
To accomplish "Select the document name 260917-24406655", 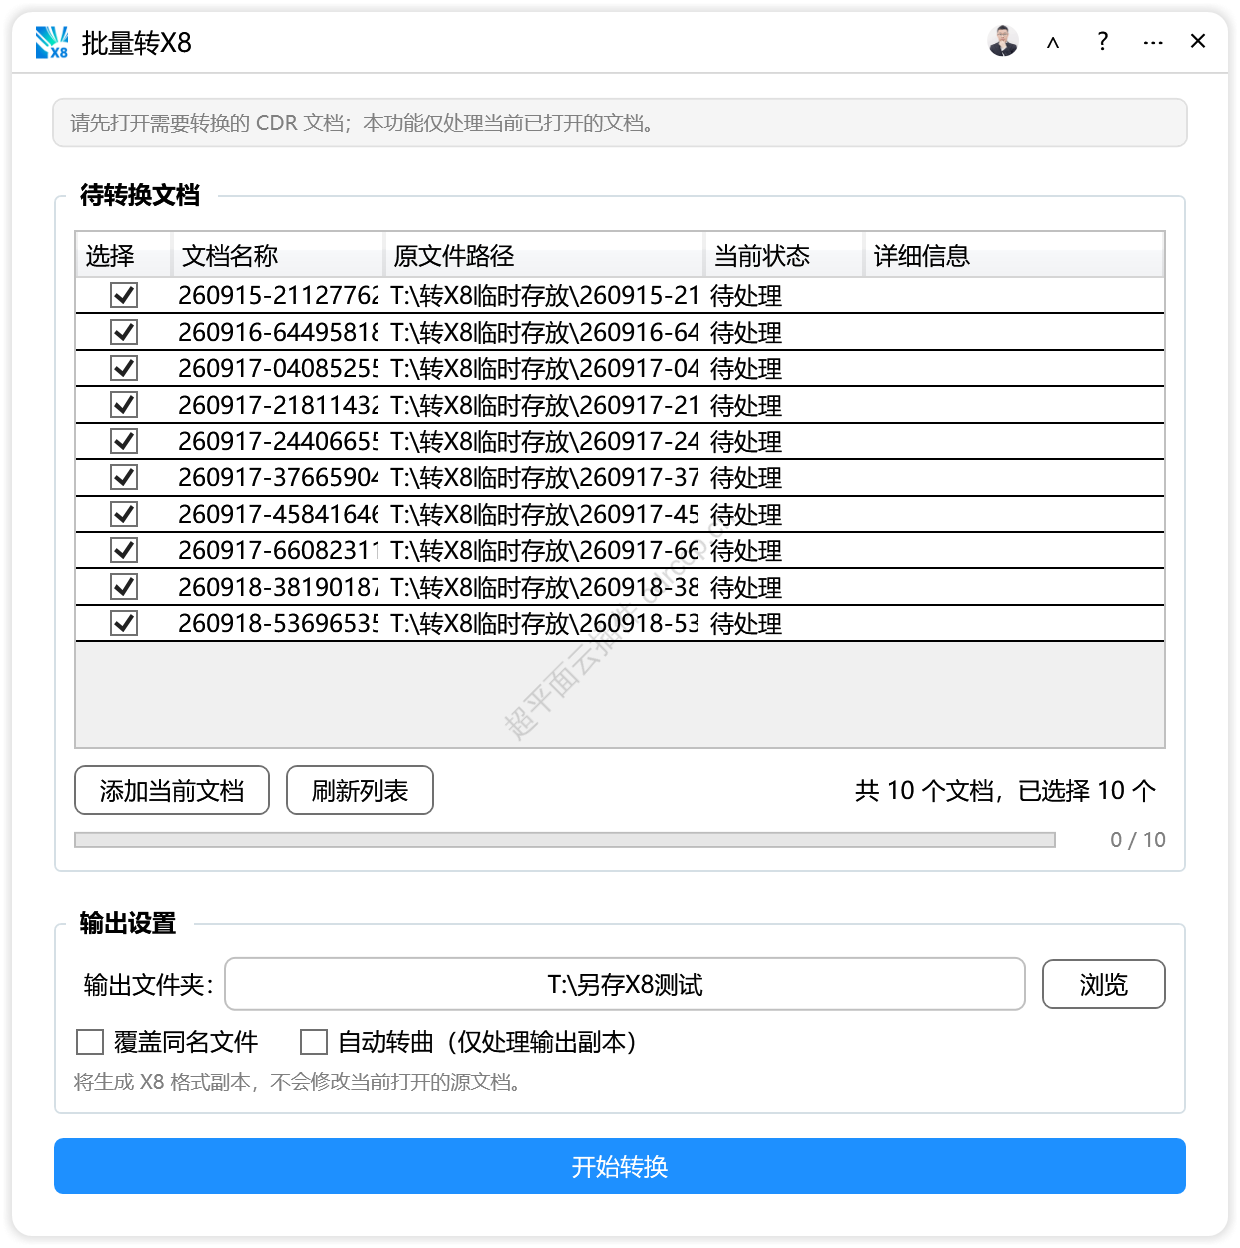I will click(x=278, y=441).
